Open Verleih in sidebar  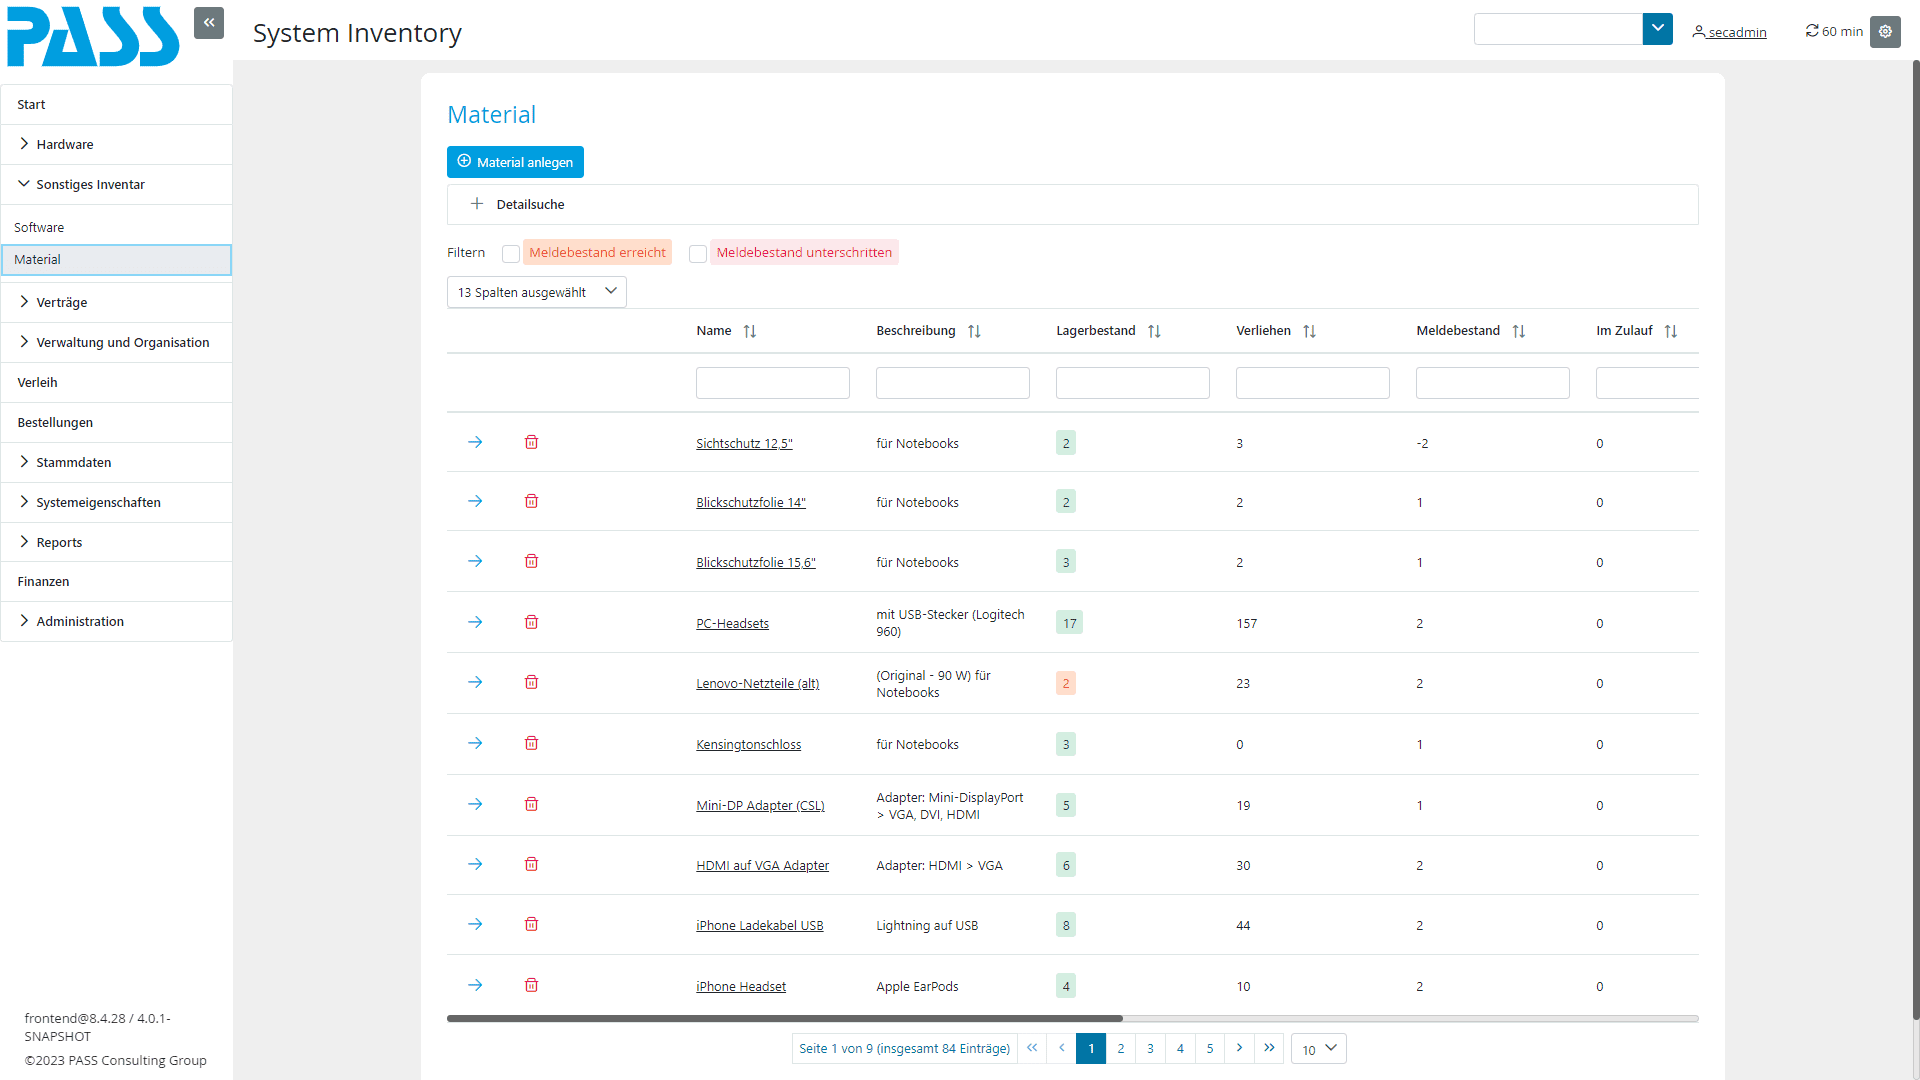(116, 382)
